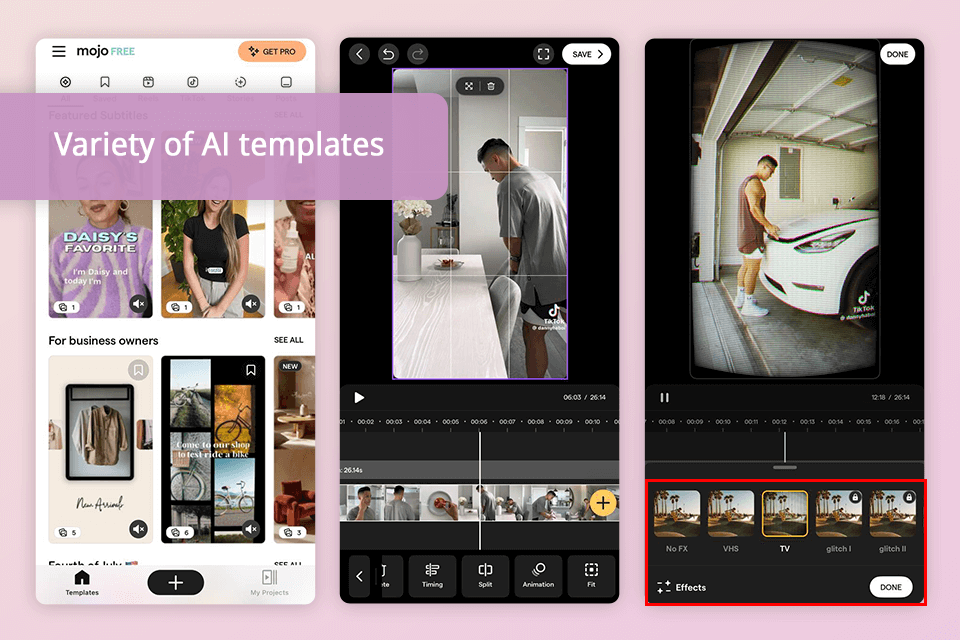Select the Split tool
The width and height of the screenshot is (960, 640).
point(485,576)
